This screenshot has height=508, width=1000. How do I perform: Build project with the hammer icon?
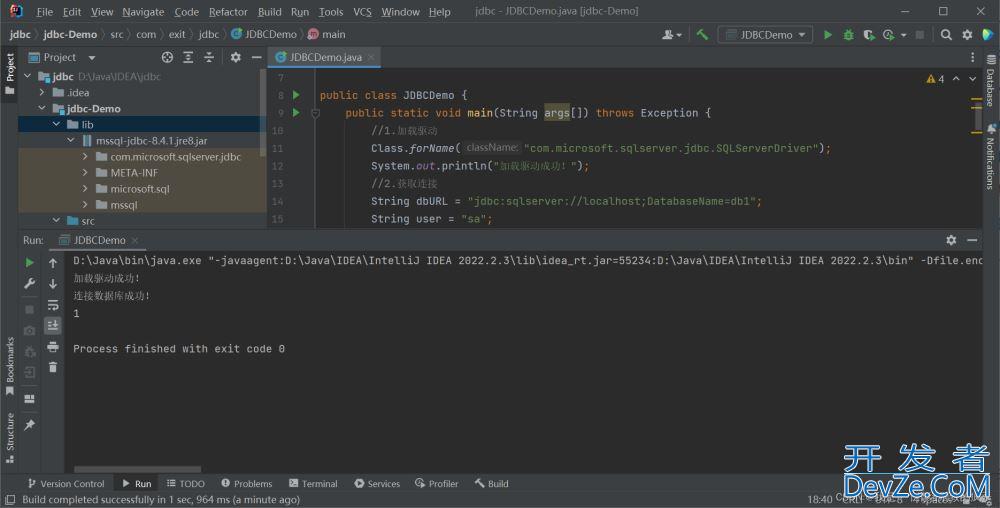pyautogui.click(x=702, y=35)
